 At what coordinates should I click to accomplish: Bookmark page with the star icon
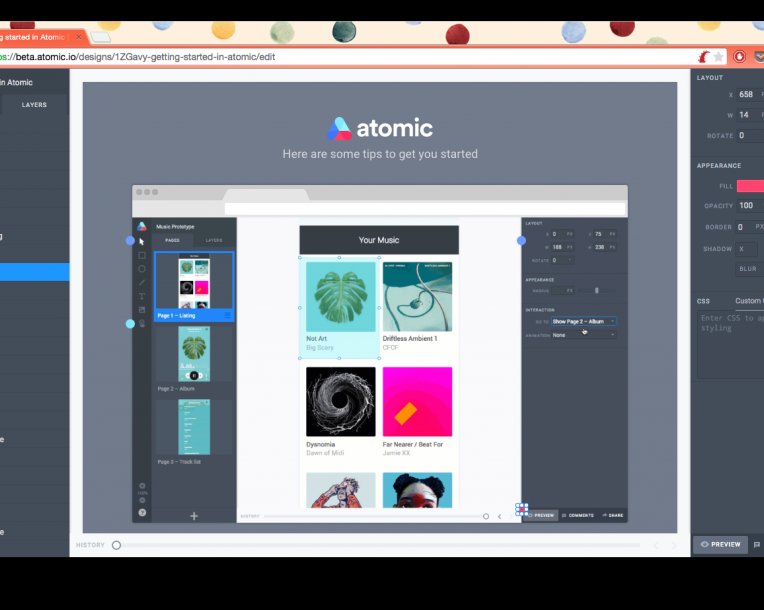pos(718,57)
